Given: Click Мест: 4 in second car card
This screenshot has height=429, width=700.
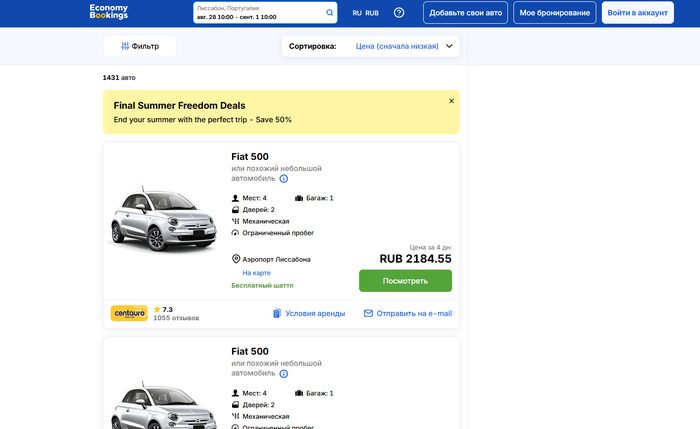Looking at the screenshot, I should point(254,393).
